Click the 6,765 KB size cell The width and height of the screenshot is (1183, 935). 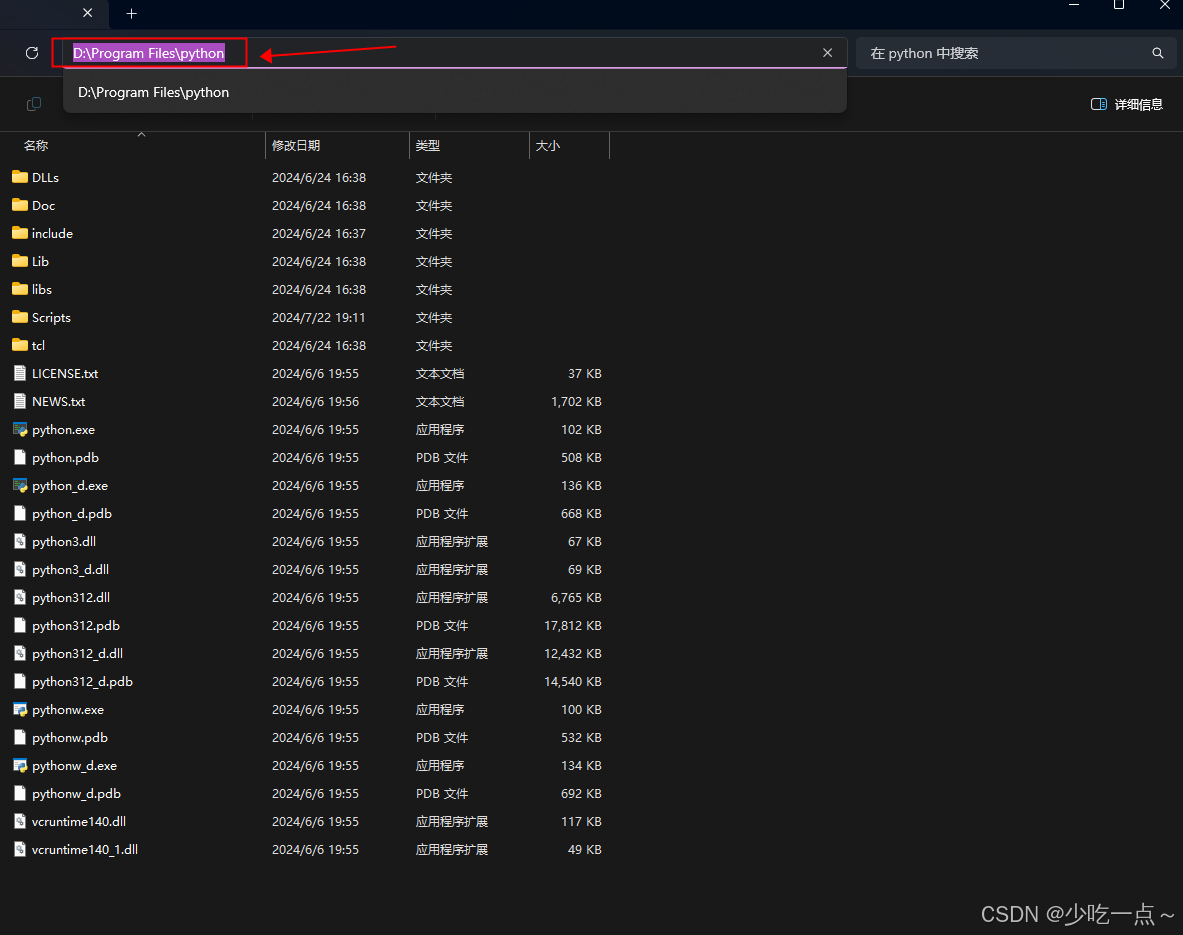point(576,598)
